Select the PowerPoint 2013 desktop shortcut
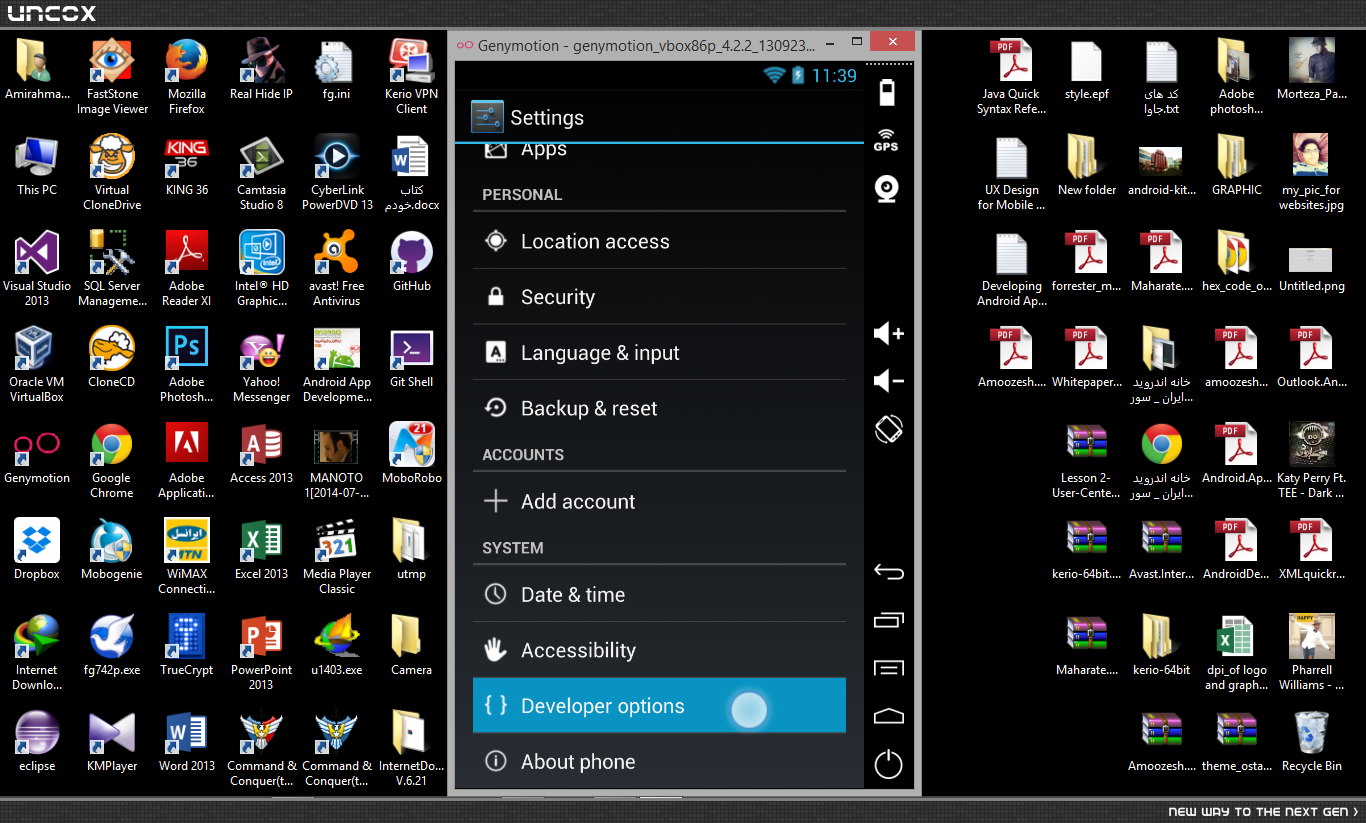Image resolution: width=1366 pixels, height=823 pixels. (x=262, y=653)
